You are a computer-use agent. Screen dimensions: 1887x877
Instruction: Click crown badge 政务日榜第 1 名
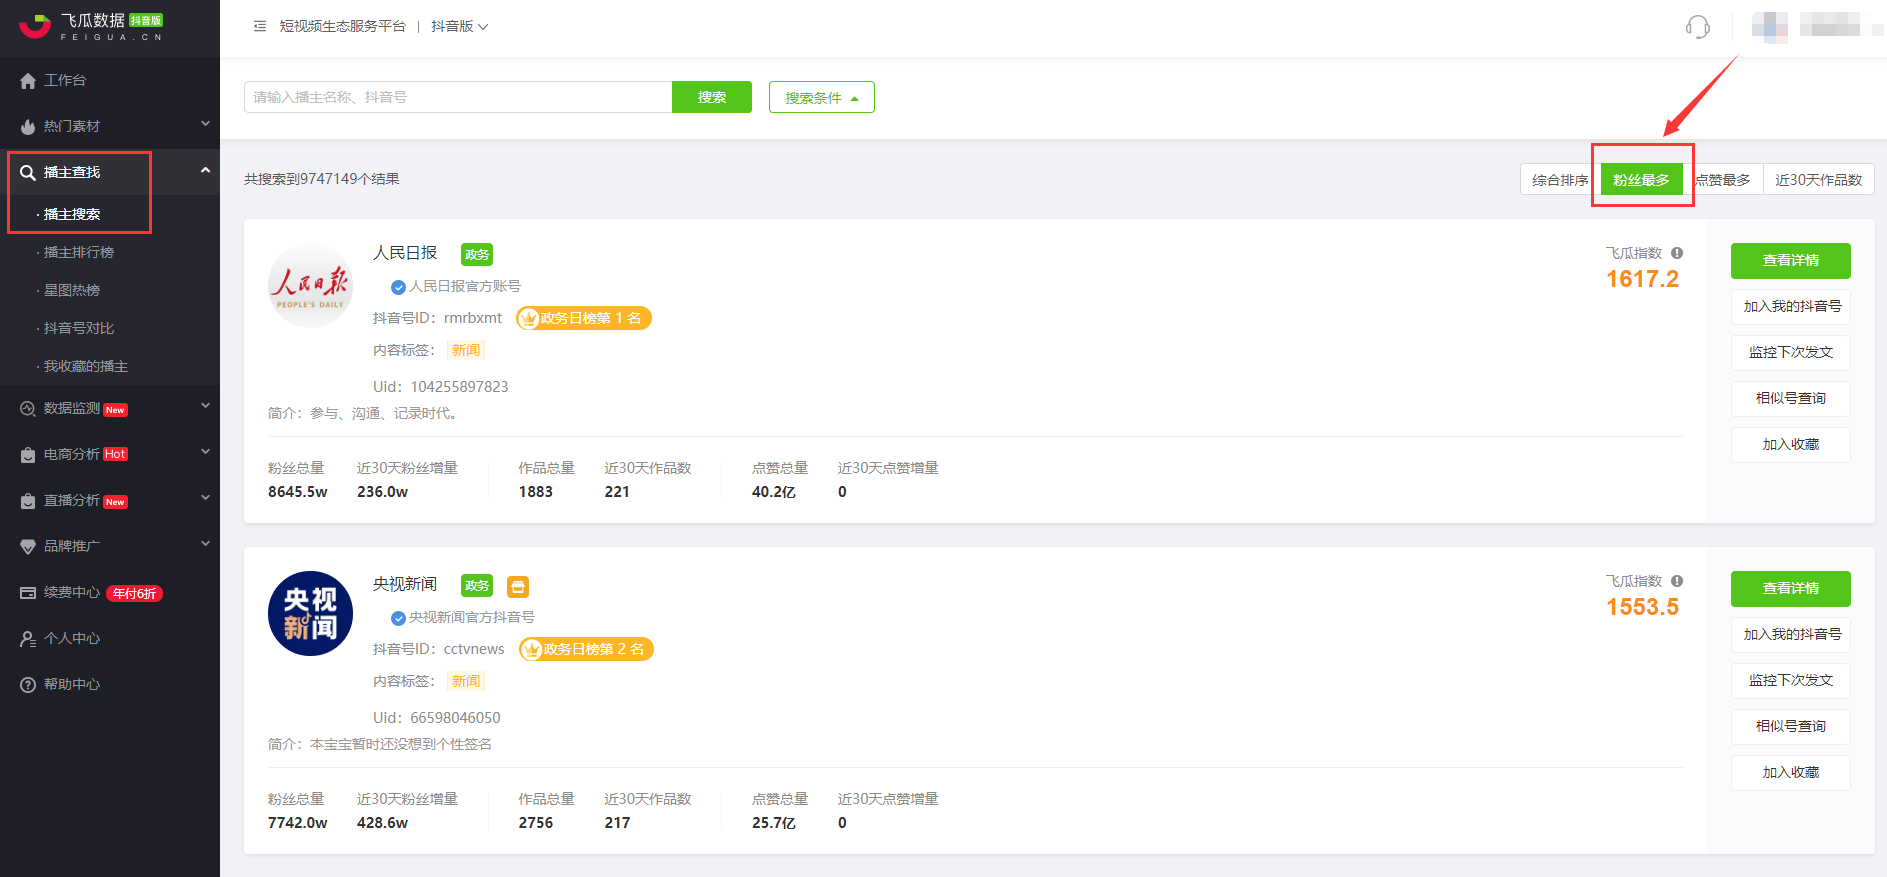point(584,318)
